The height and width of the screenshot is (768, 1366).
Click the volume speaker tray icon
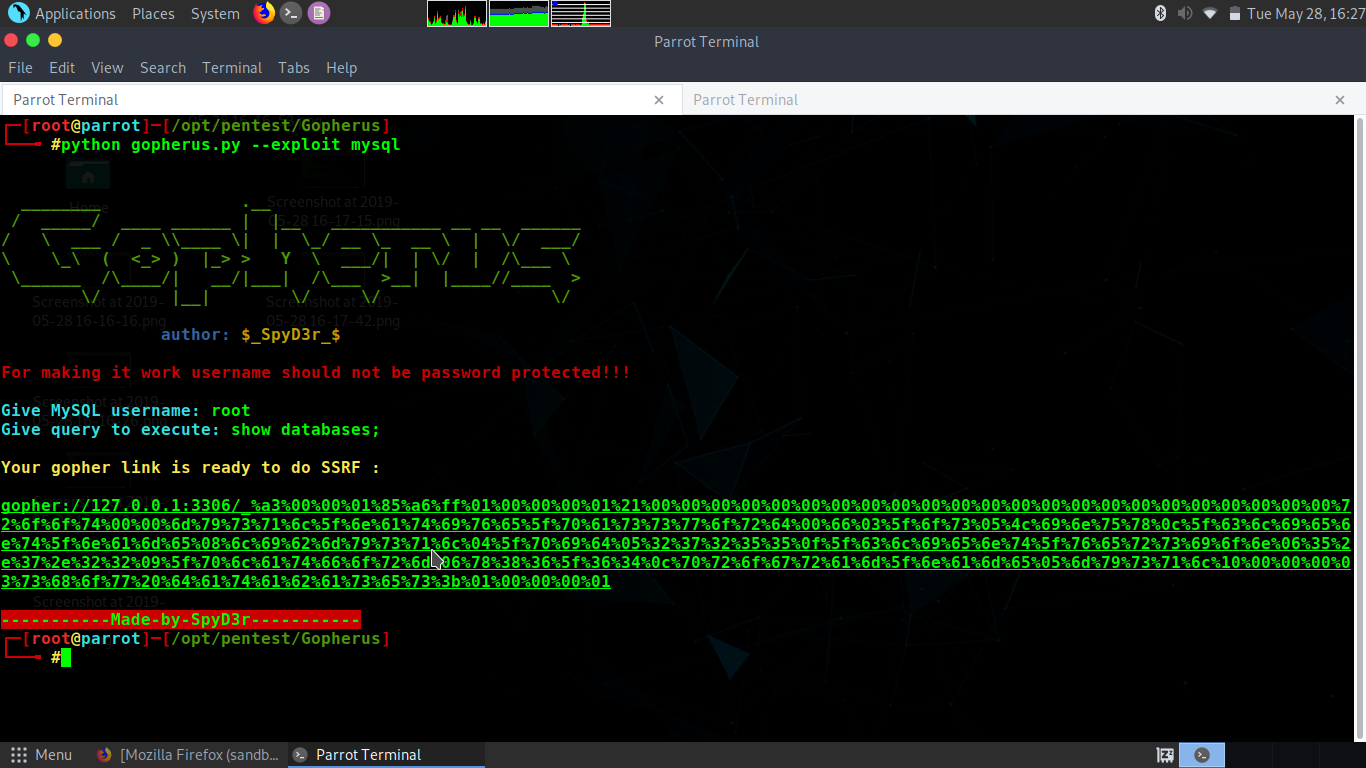[x=1185, y=13]
